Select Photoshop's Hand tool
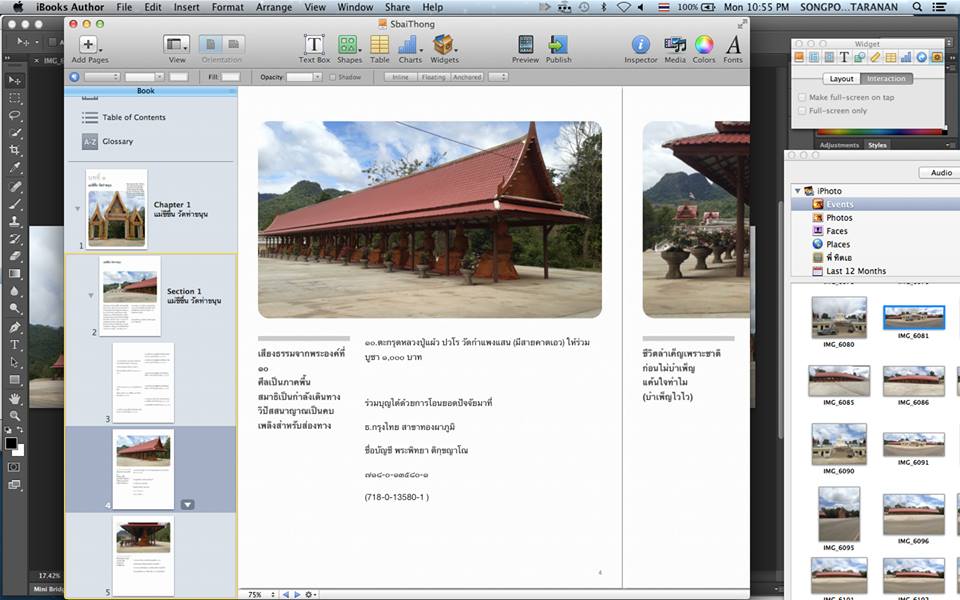The image size is (960, 600). pos(14,399)
